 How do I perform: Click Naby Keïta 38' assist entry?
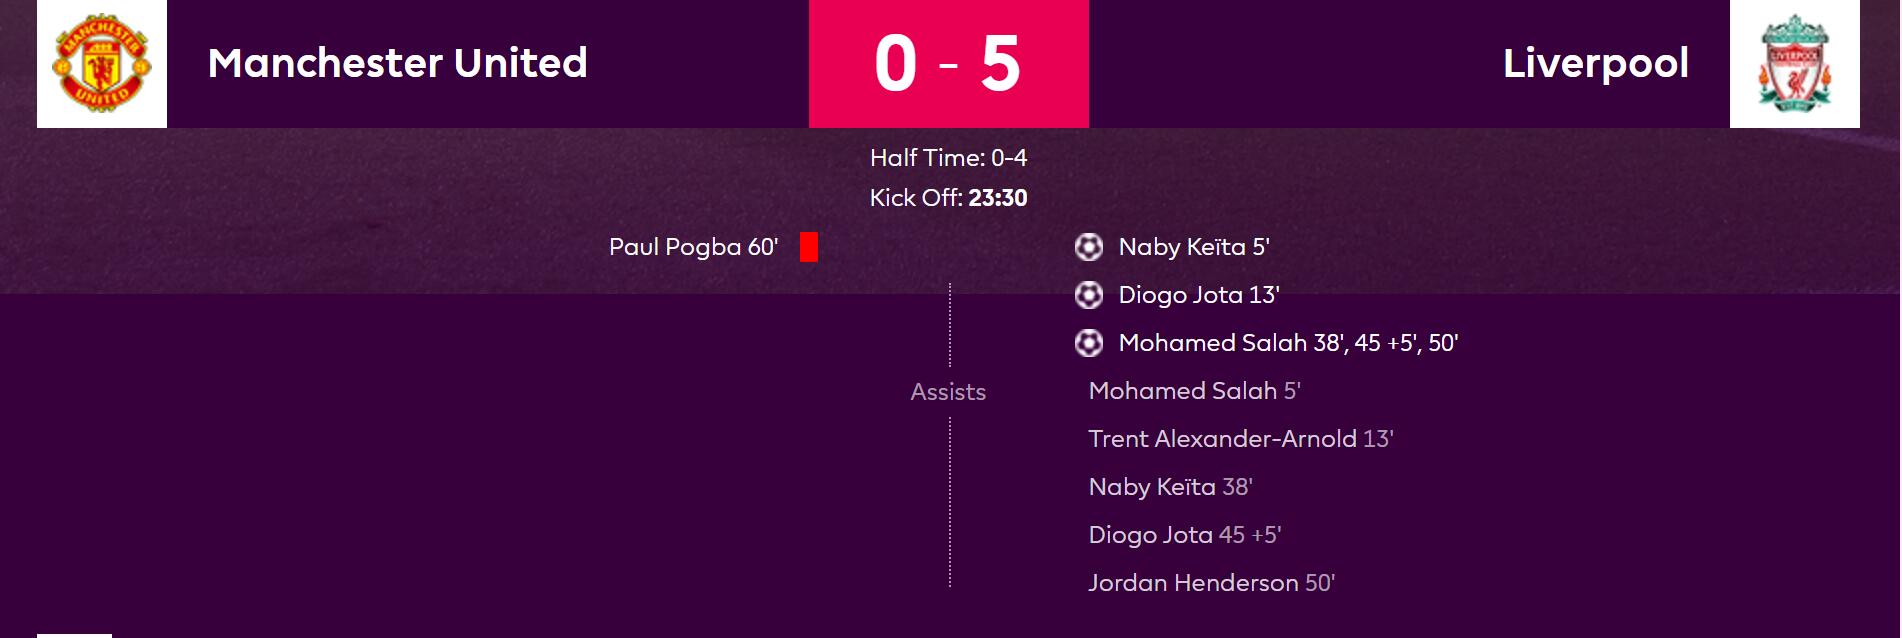click(x=1170, y=487)
